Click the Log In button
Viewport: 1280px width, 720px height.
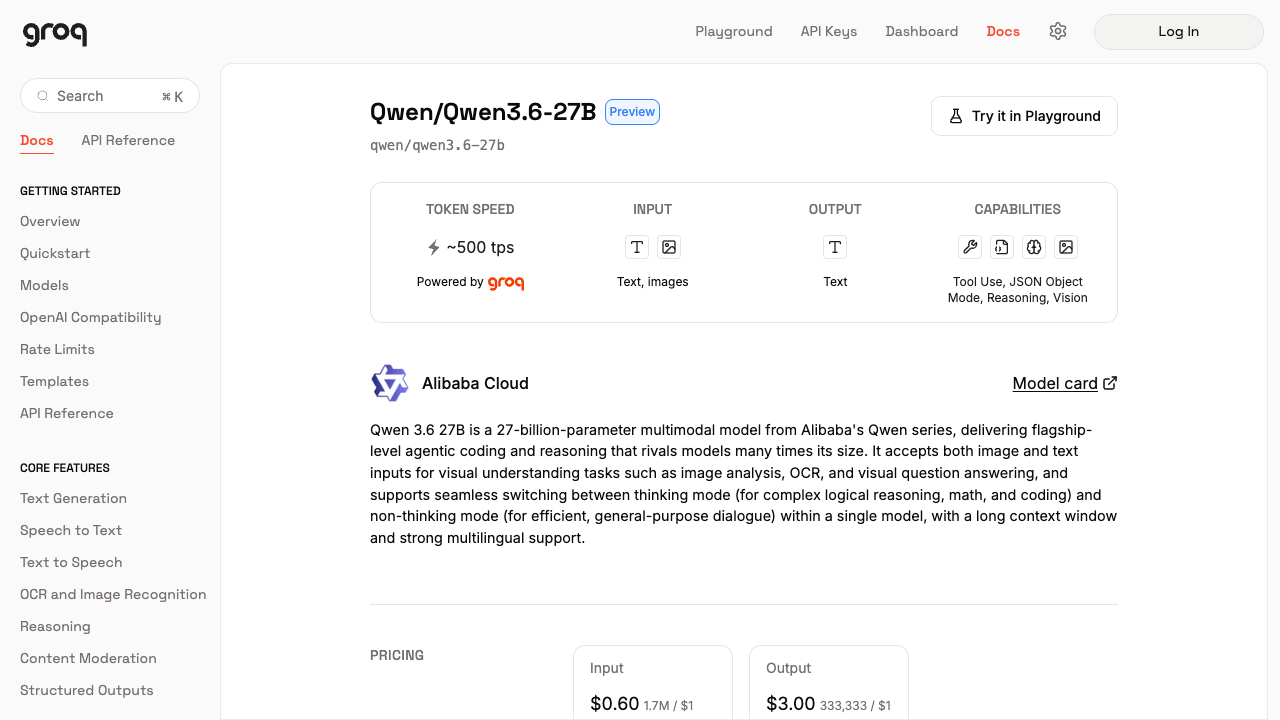pyautogui.click(x=1179, y=32)
